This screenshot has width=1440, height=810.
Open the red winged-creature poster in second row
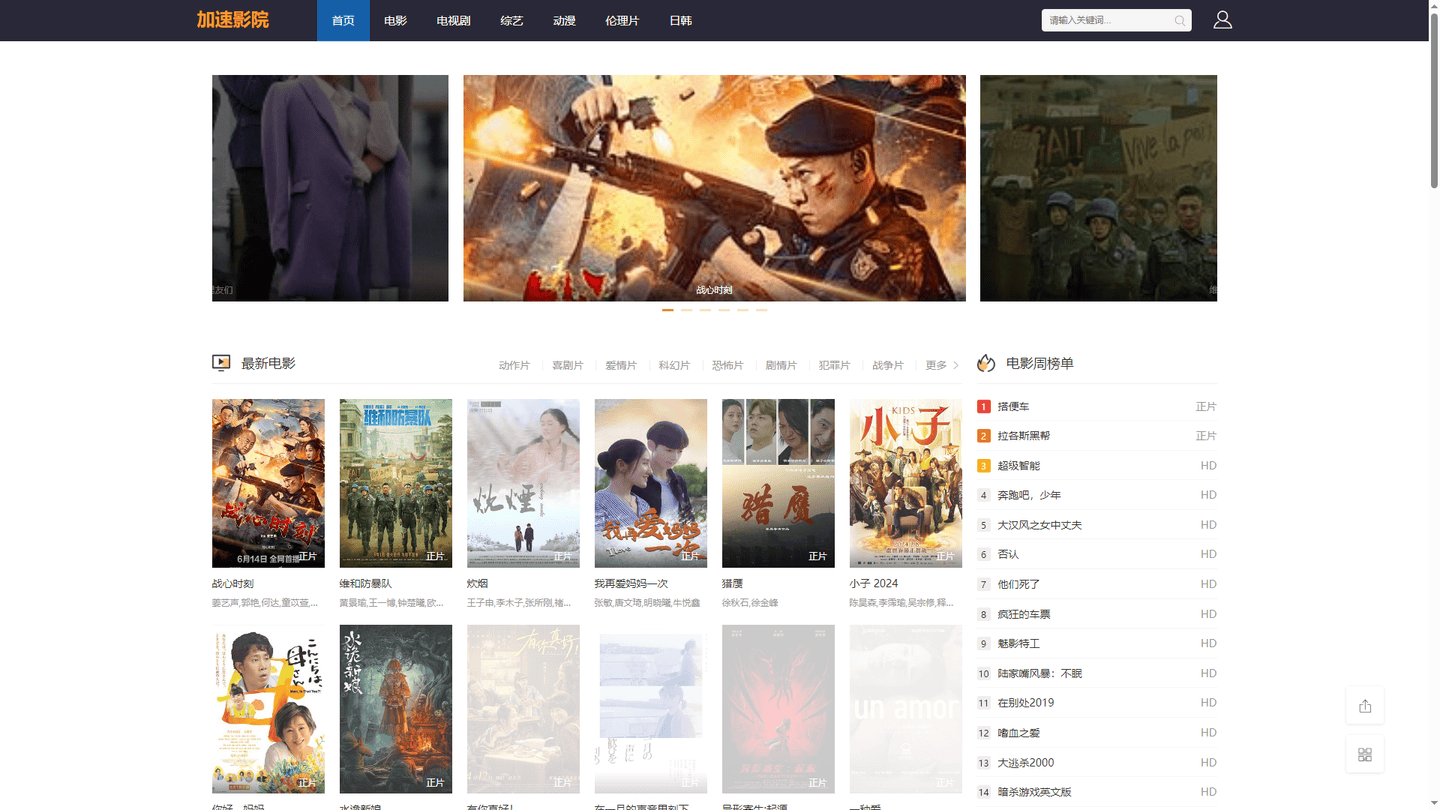click(778, 709)
